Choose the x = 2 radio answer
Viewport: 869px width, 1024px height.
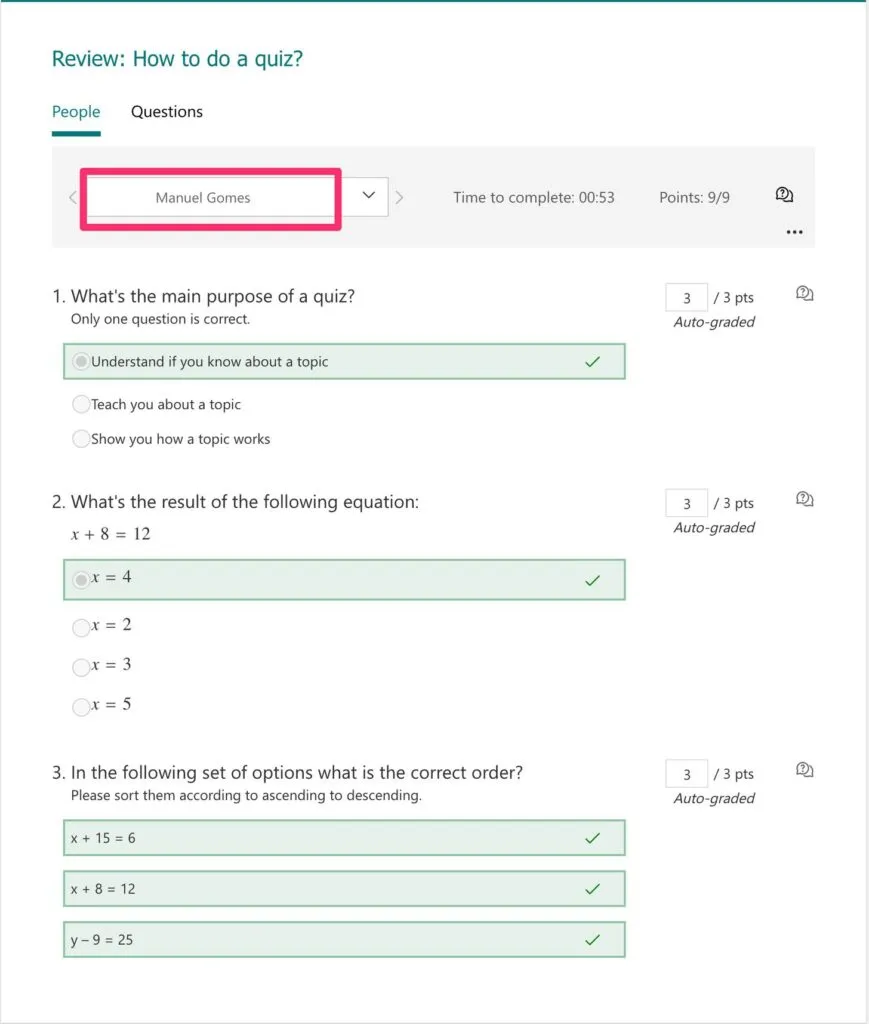pyautogui.click(x=81, y=627)
